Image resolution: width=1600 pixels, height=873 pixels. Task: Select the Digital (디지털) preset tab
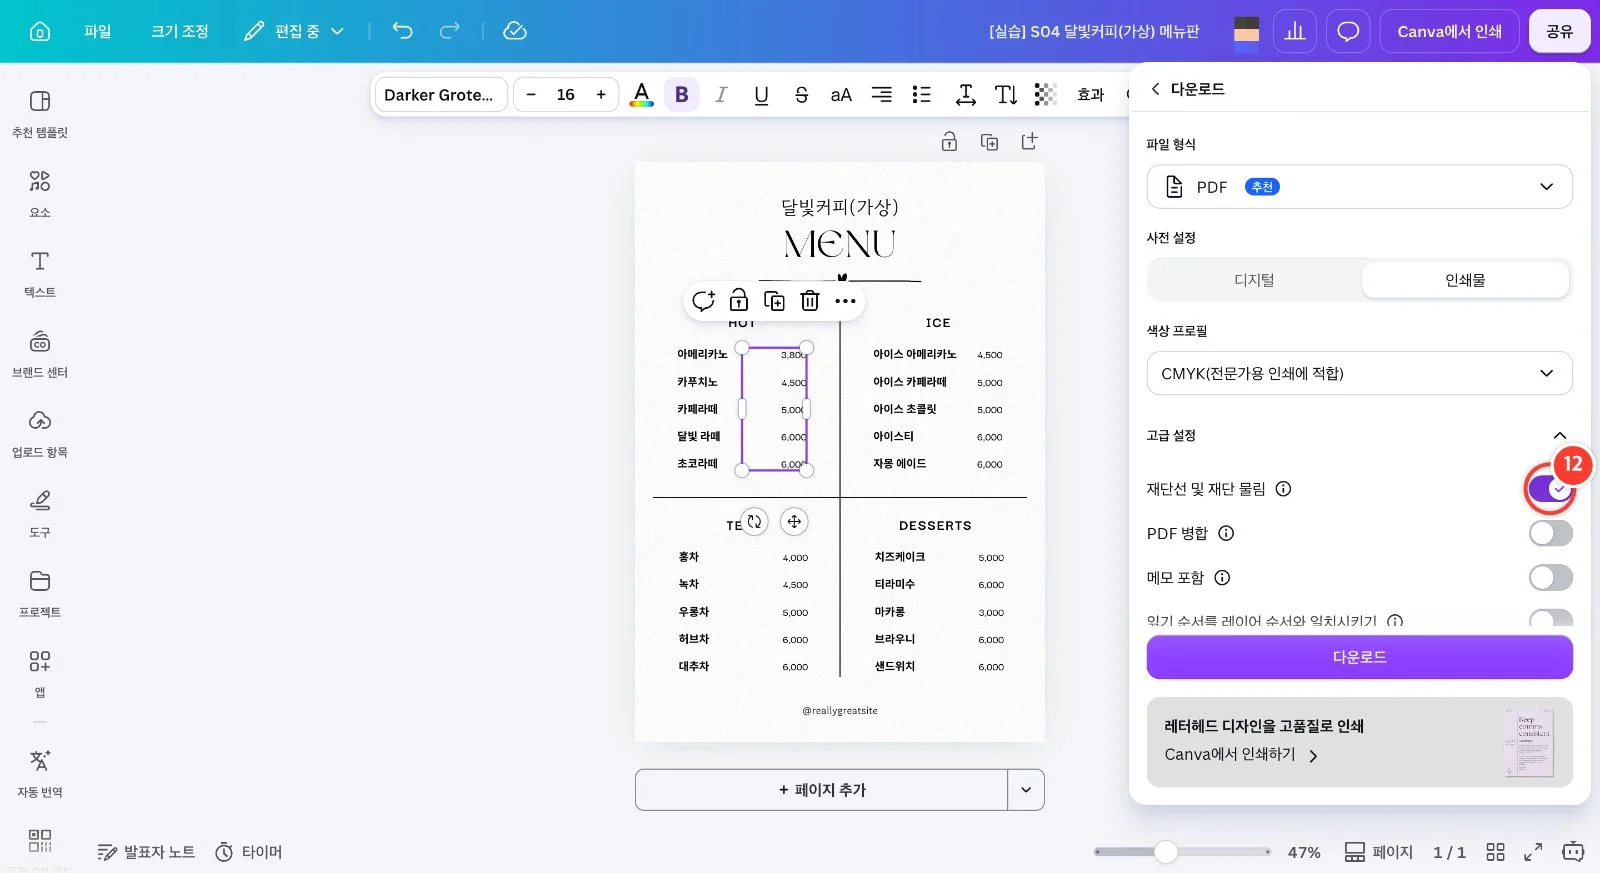tap(1254, 280)
